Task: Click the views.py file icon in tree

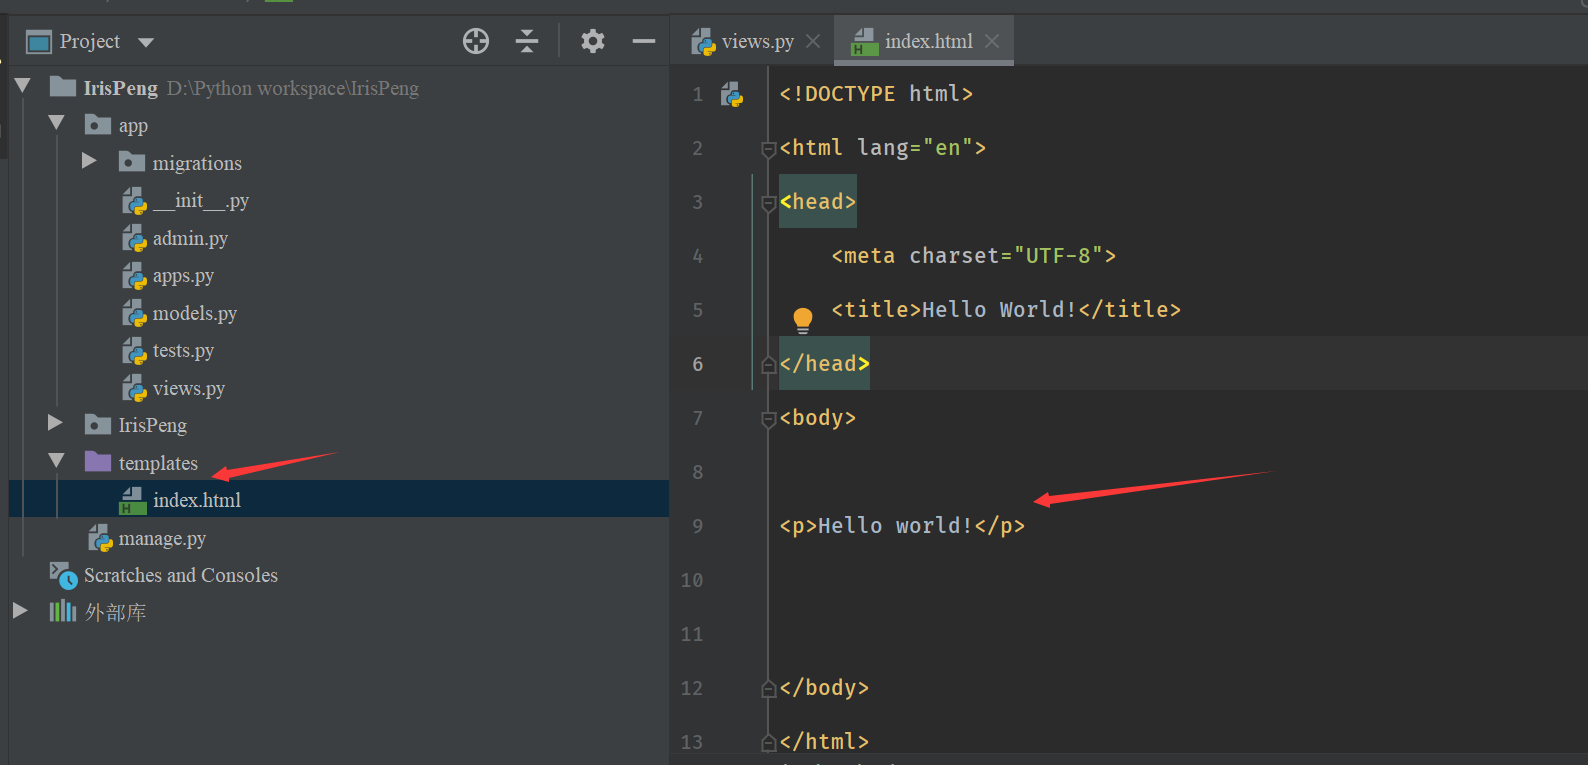Action: 134,388
